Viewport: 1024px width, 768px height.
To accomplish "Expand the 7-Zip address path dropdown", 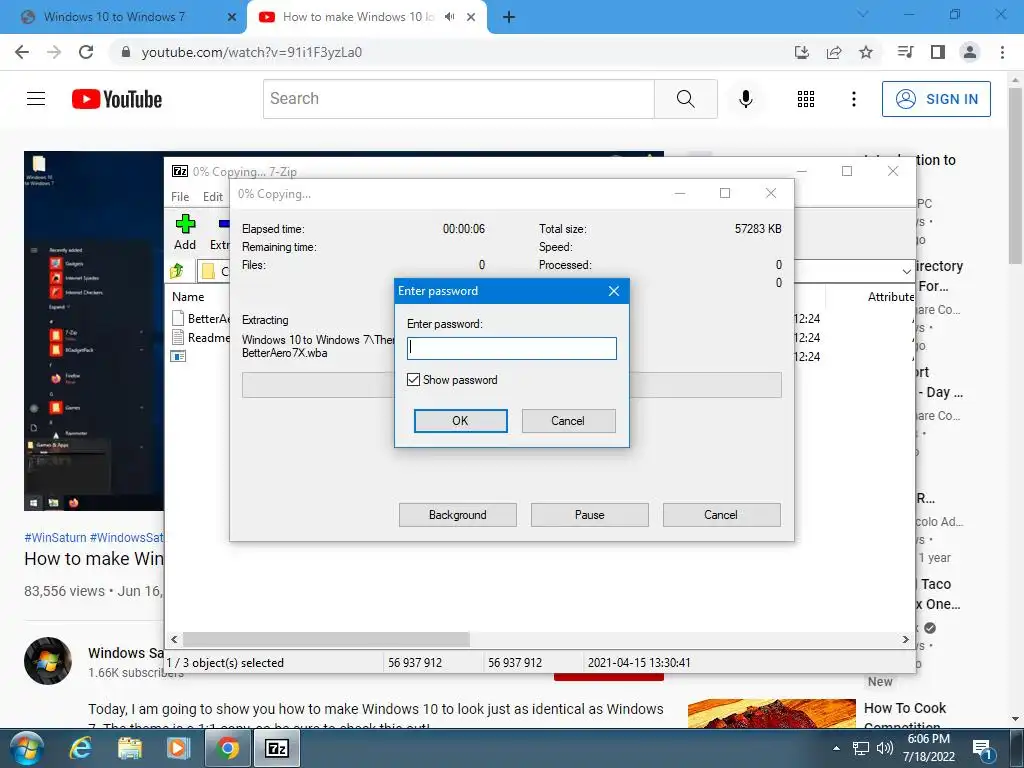I will pyautogui.click(x=906, y=270).
